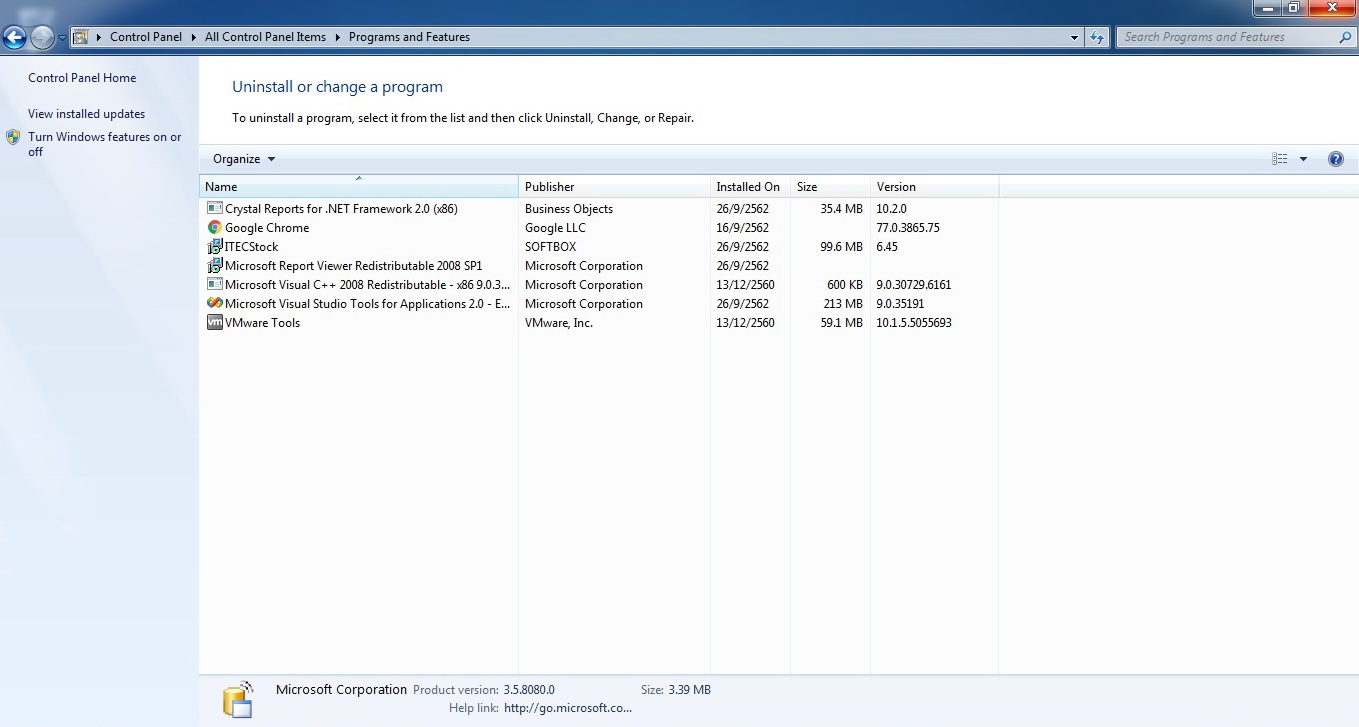Viewport: 1359px width, 727px height.
Task: Open the view options dropdown arrow
Action: tap(1303, 159)
